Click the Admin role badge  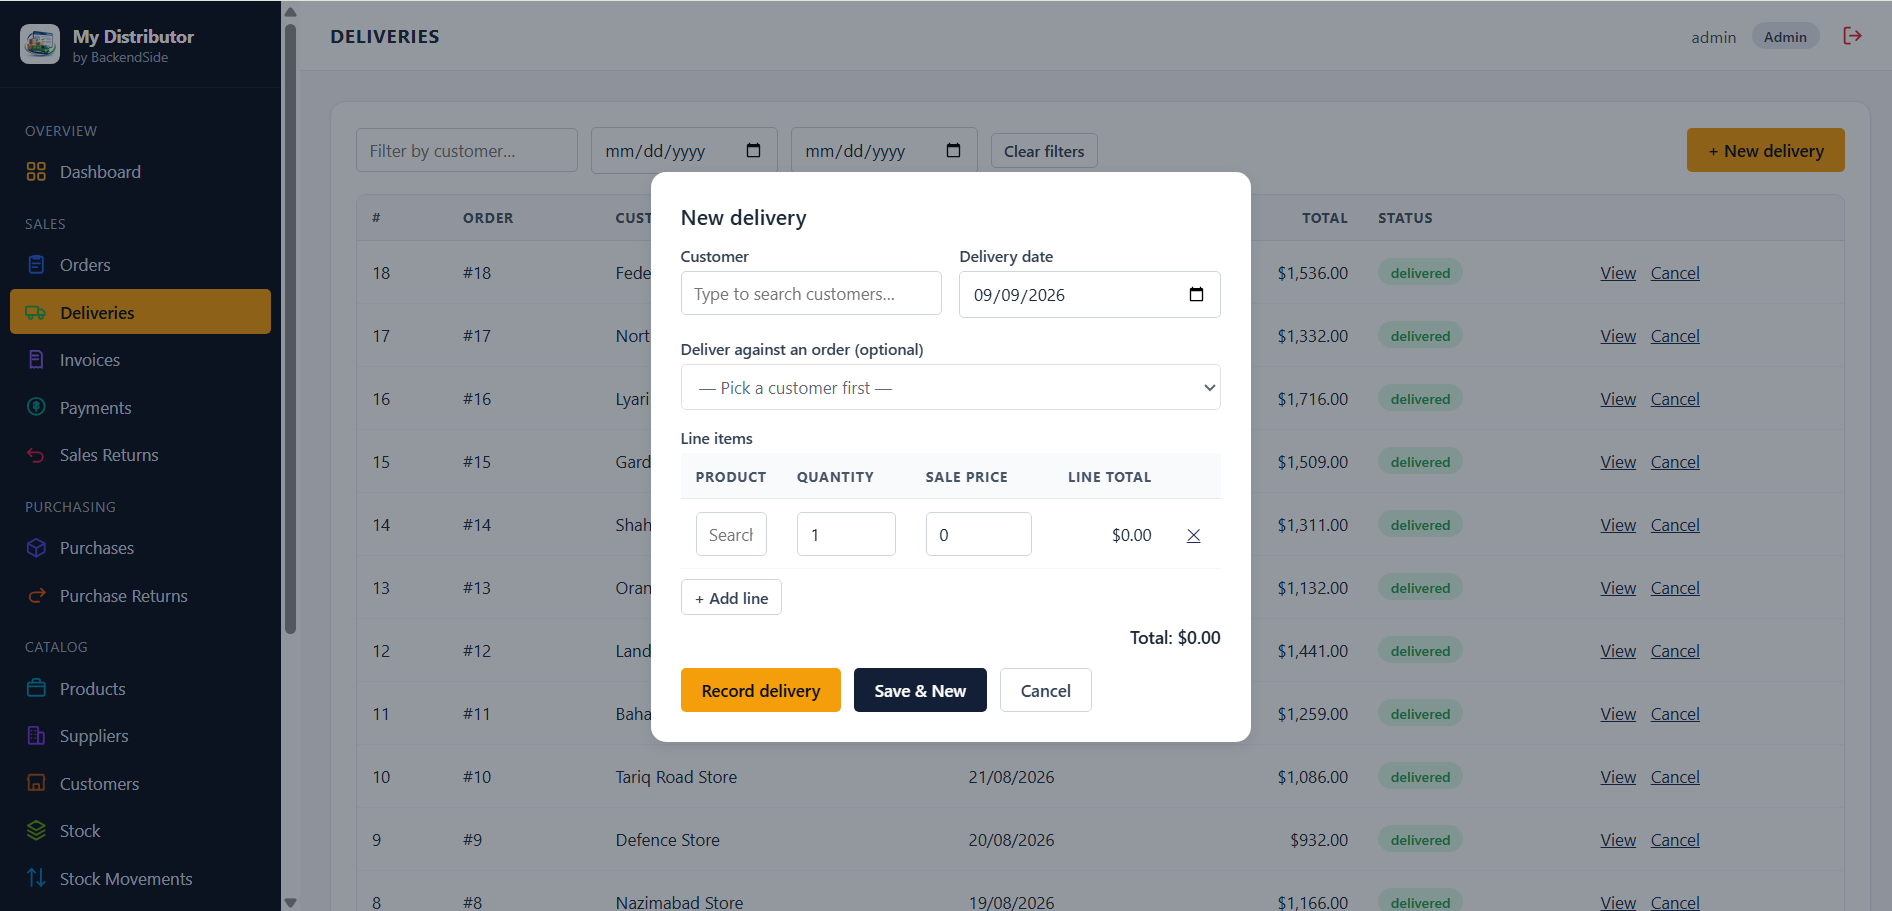1785,37
